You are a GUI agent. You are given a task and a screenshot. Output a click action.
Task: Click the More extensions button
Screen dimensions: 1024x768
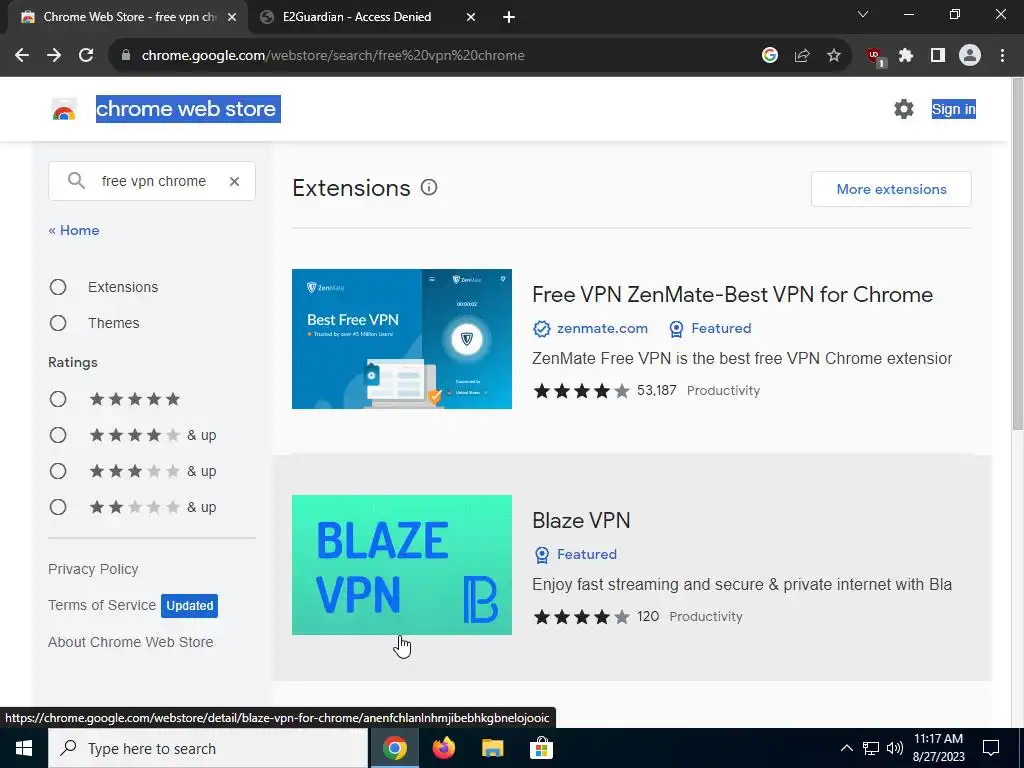891,189
